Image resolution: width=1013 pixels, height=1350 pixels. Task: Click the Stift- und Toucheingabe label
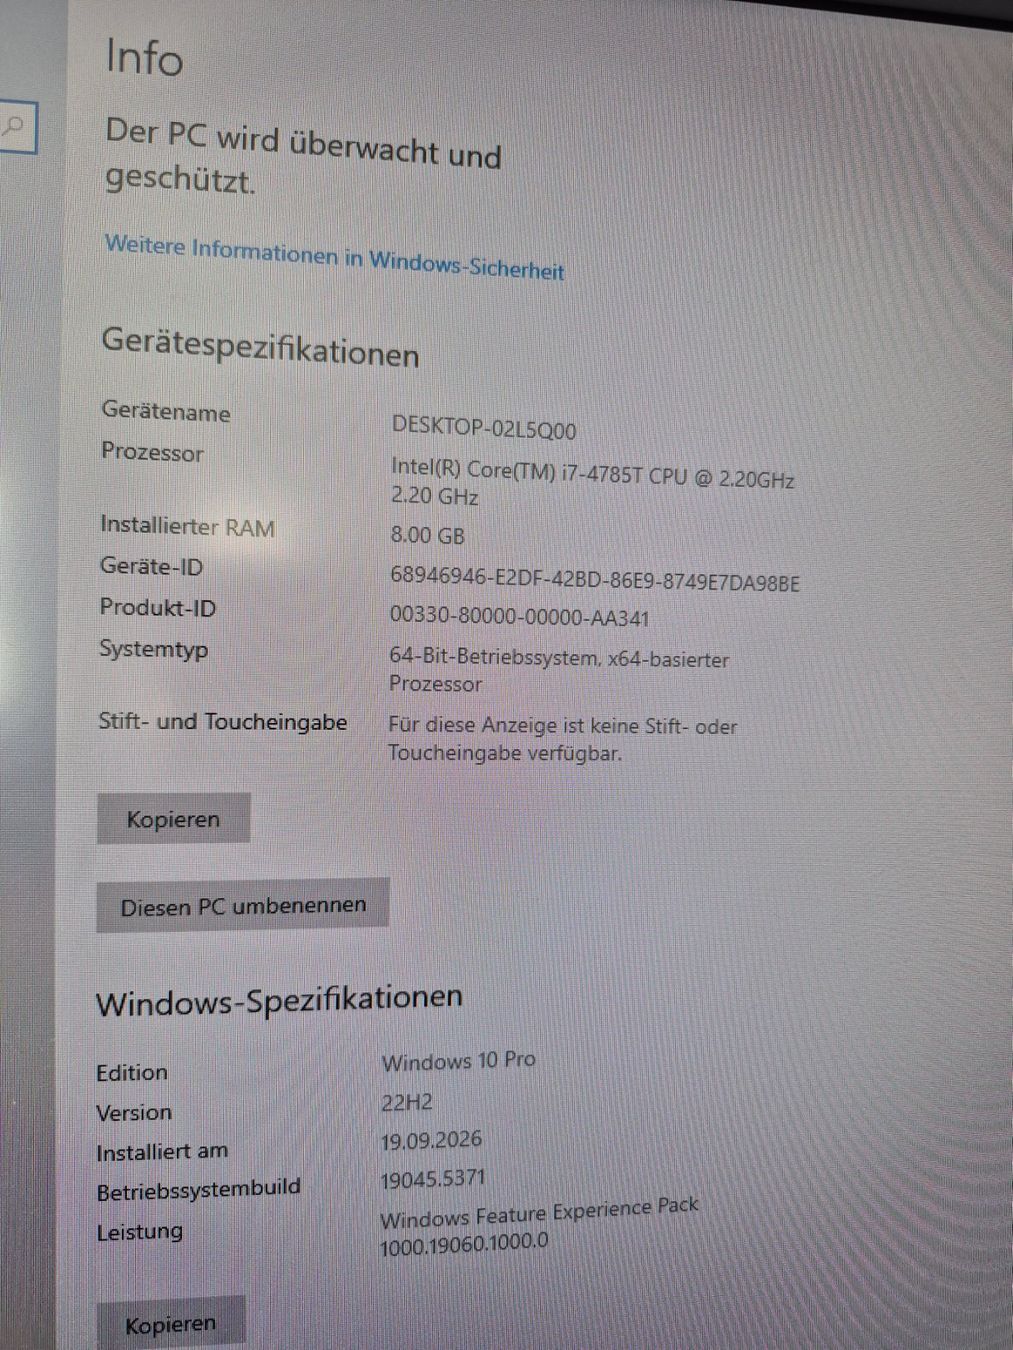point(222,721)
